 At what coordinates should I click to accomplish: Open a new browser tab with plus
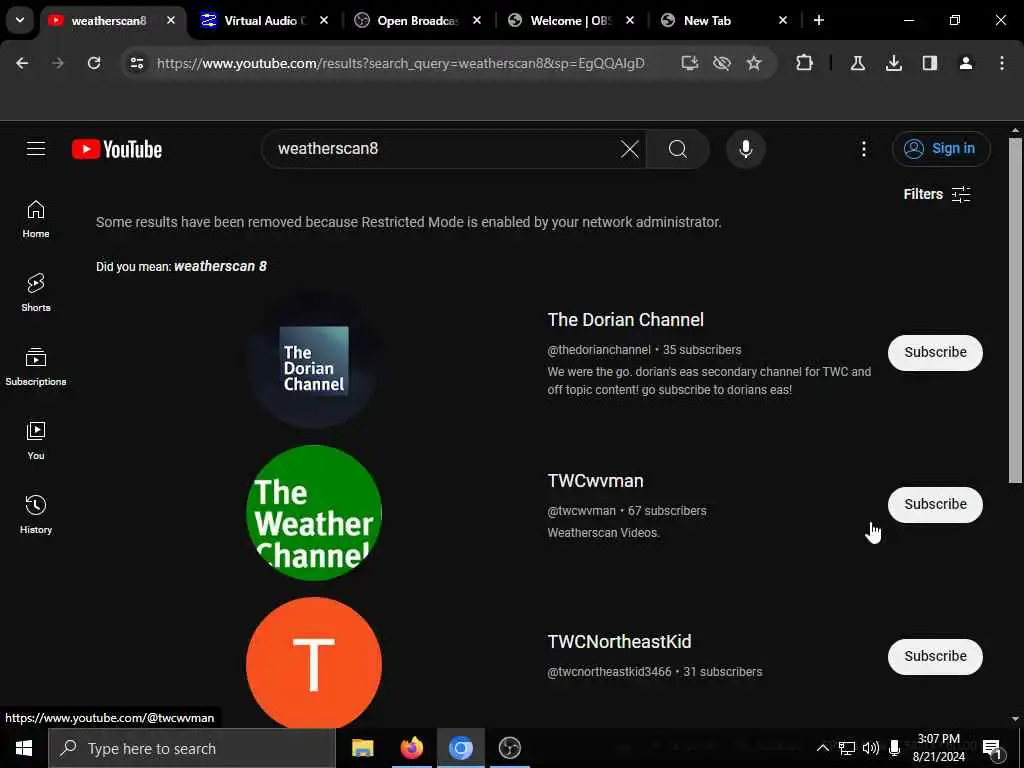click(819, 20)
